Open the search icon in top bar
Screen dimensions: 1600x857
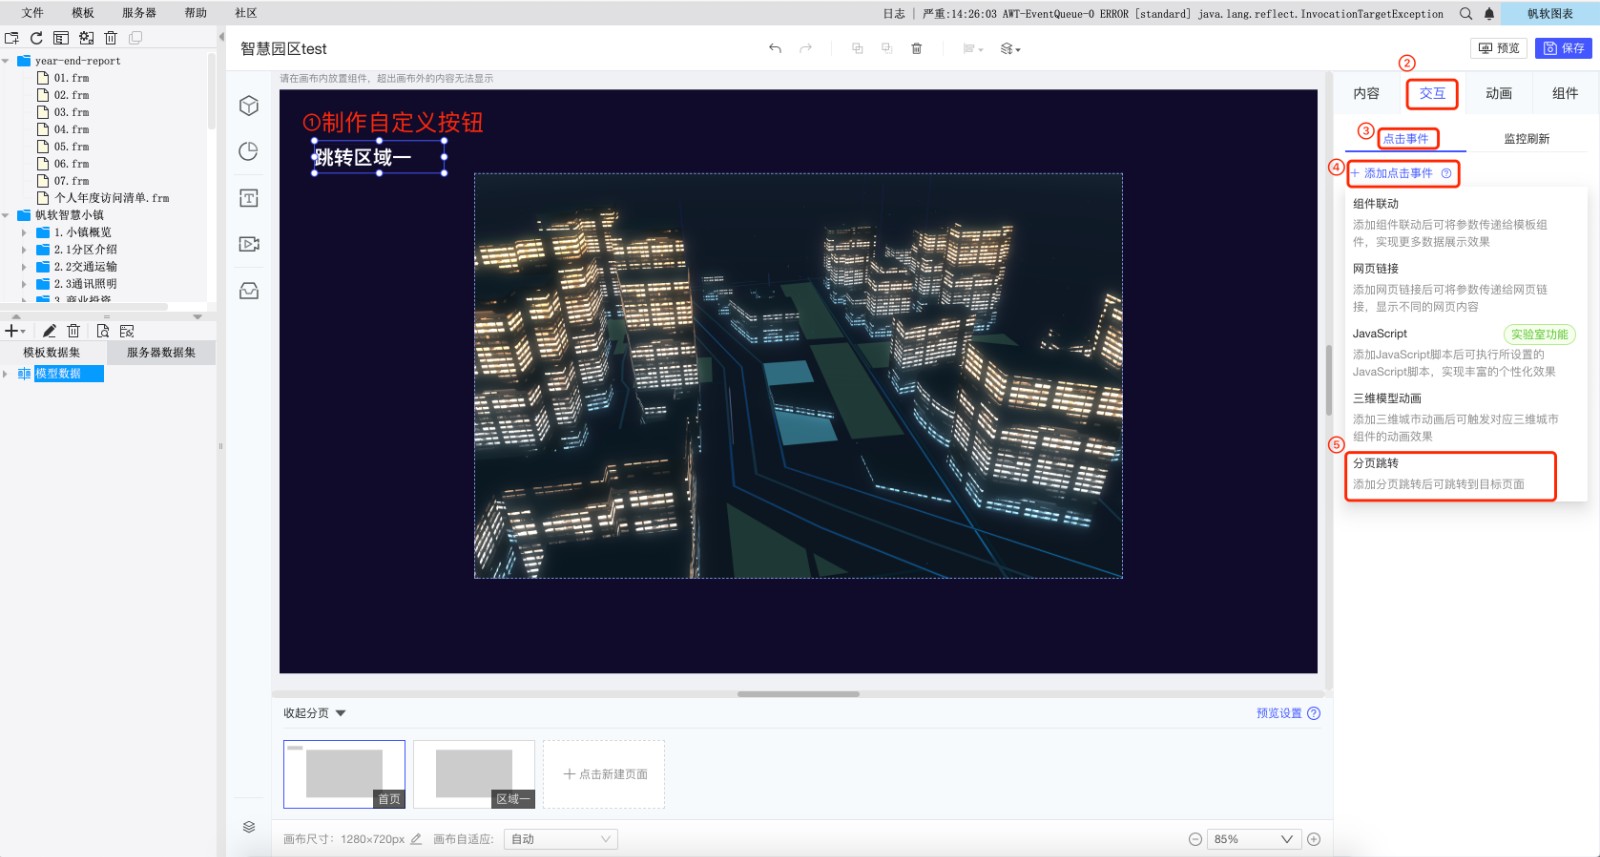[1466, 14]
